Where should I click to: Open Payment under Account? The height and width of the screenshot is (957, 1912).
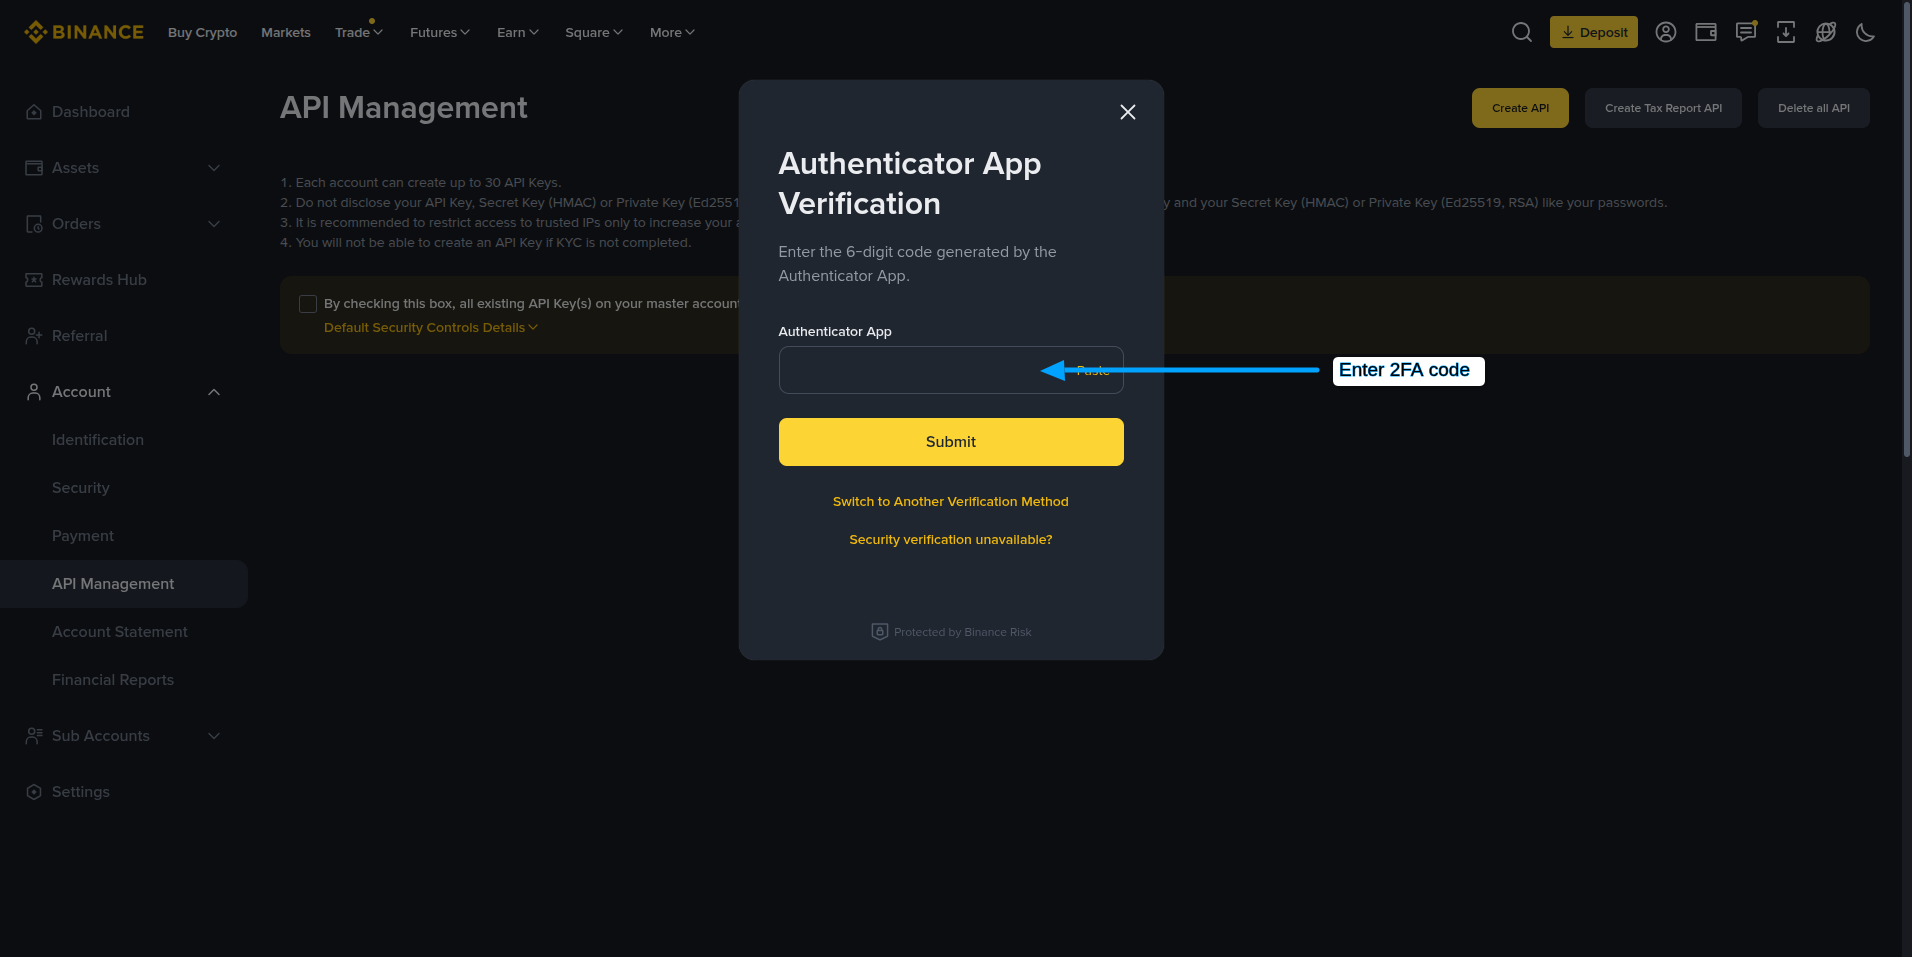point(83,536)
